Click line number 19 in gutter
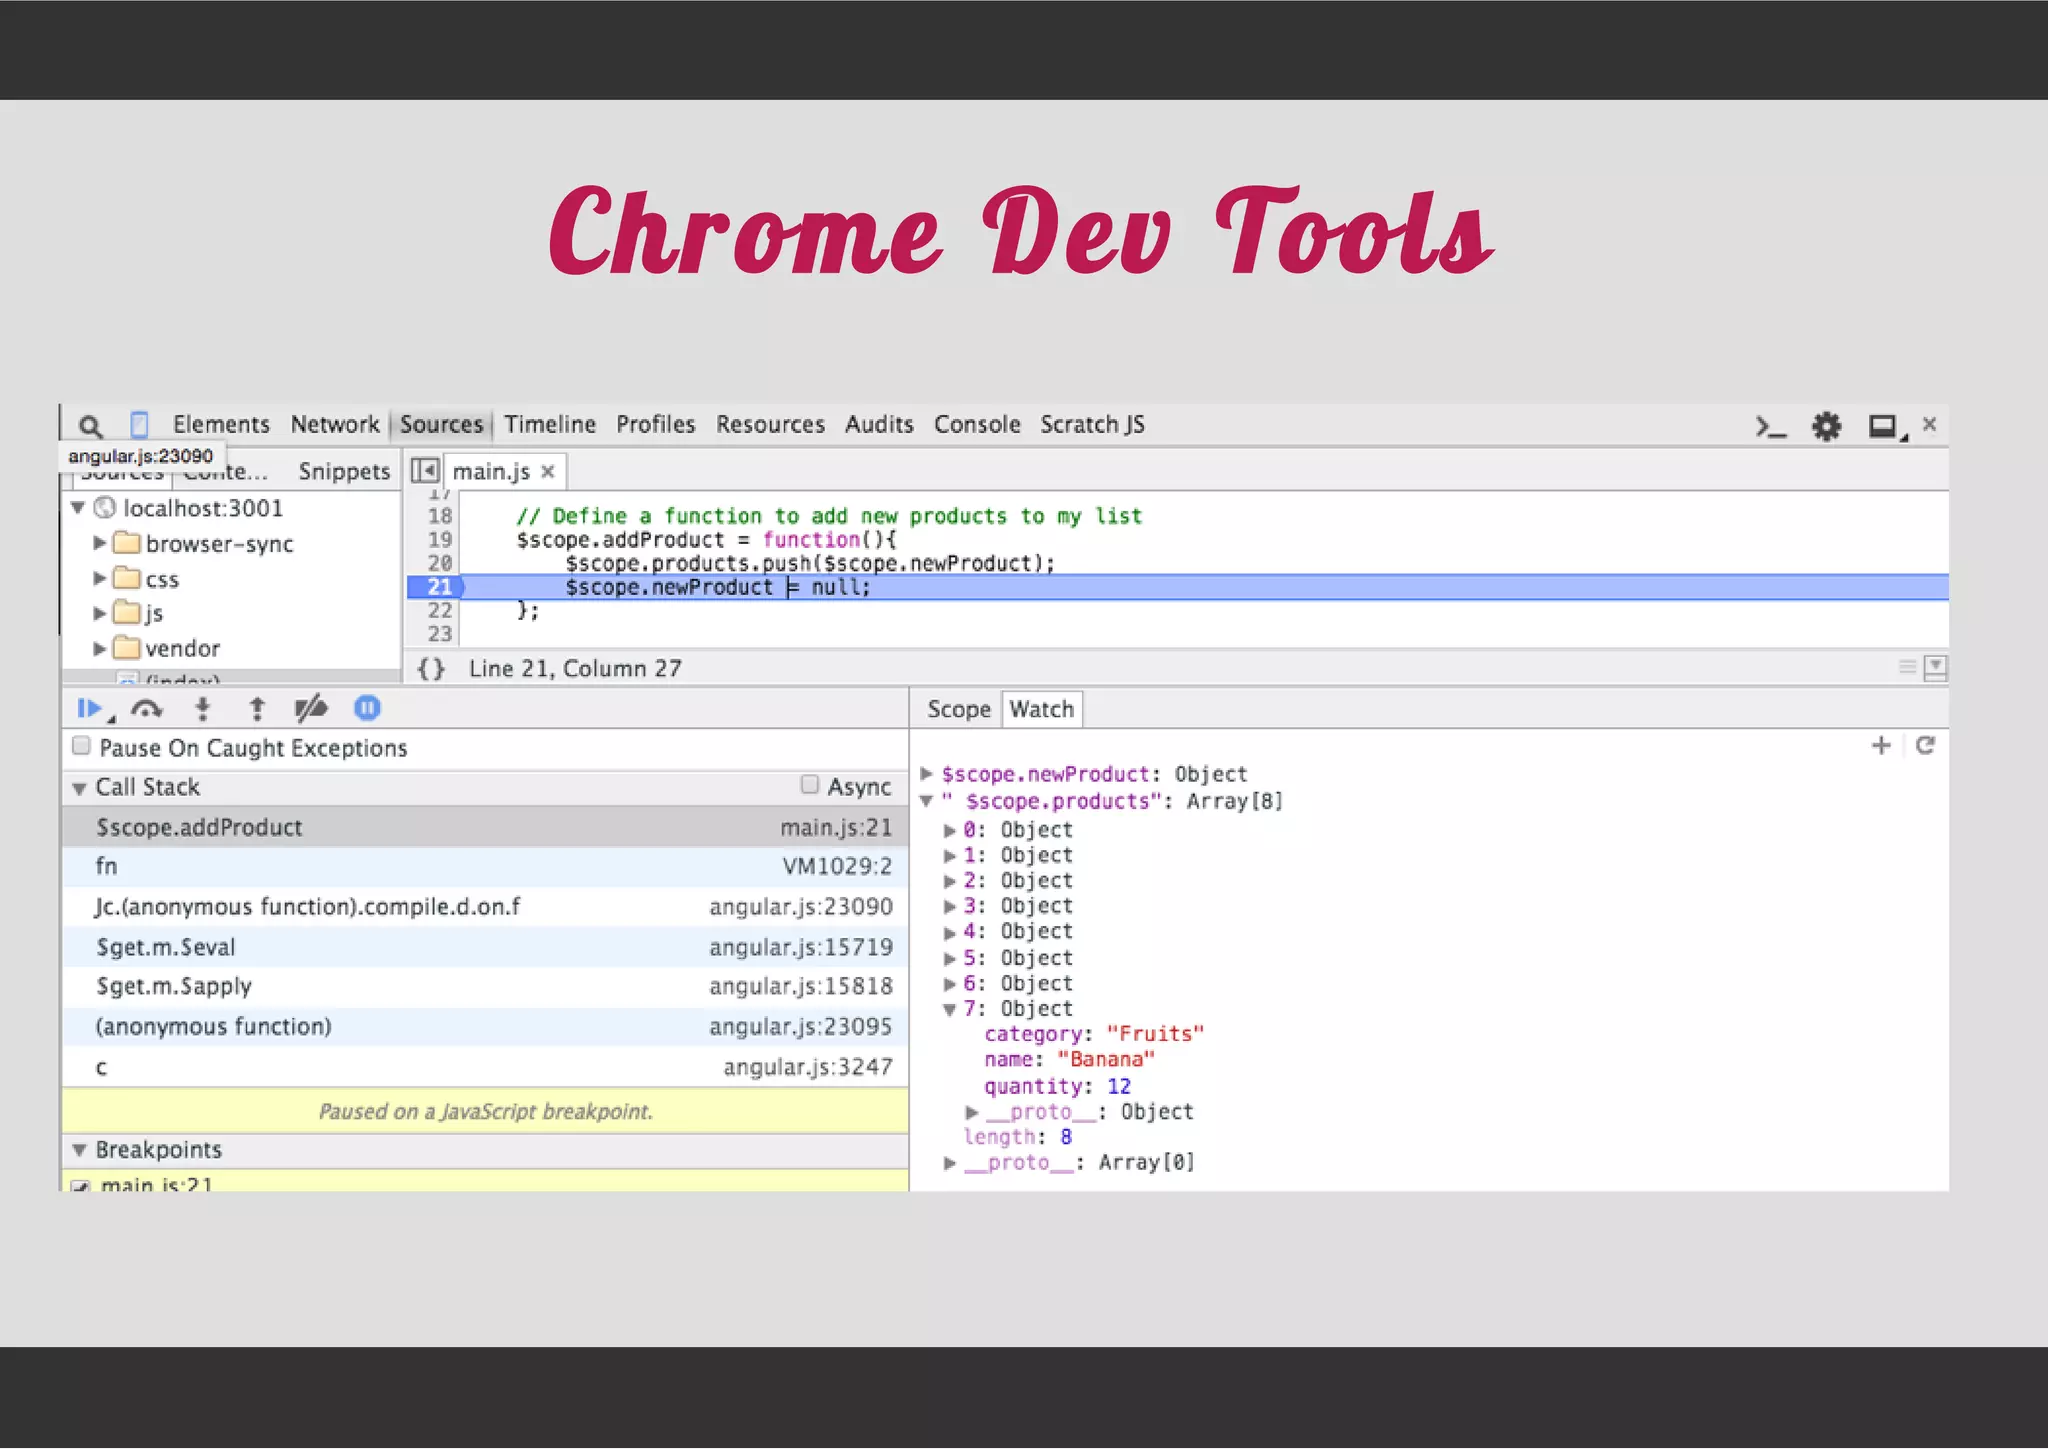This screenshot has width=2048, height=1449. [x=440, y=540]
